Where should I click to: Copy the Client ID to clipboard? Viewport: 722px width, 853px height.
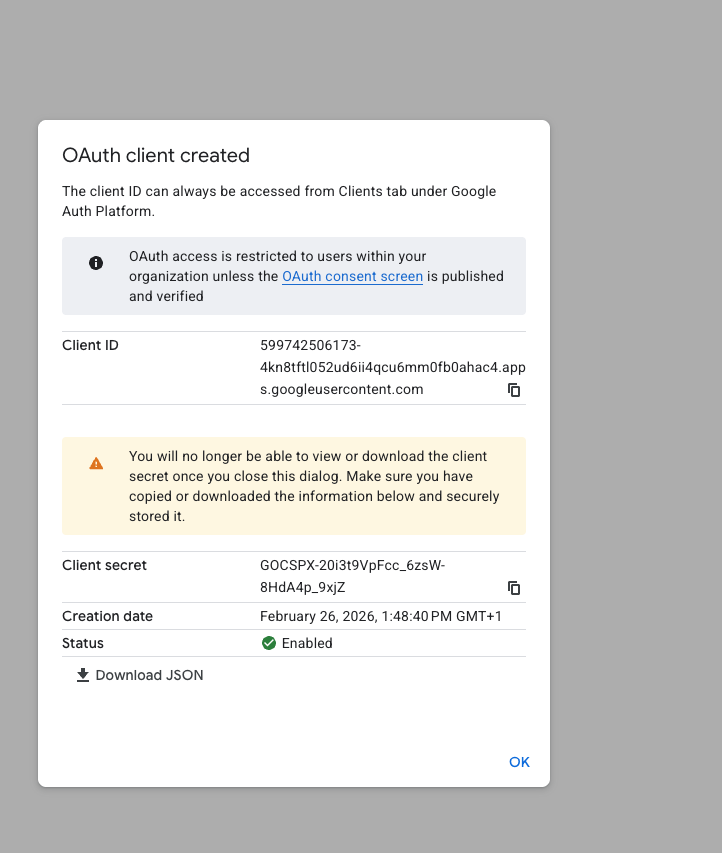pyautogui.click(x=514, y=390)
